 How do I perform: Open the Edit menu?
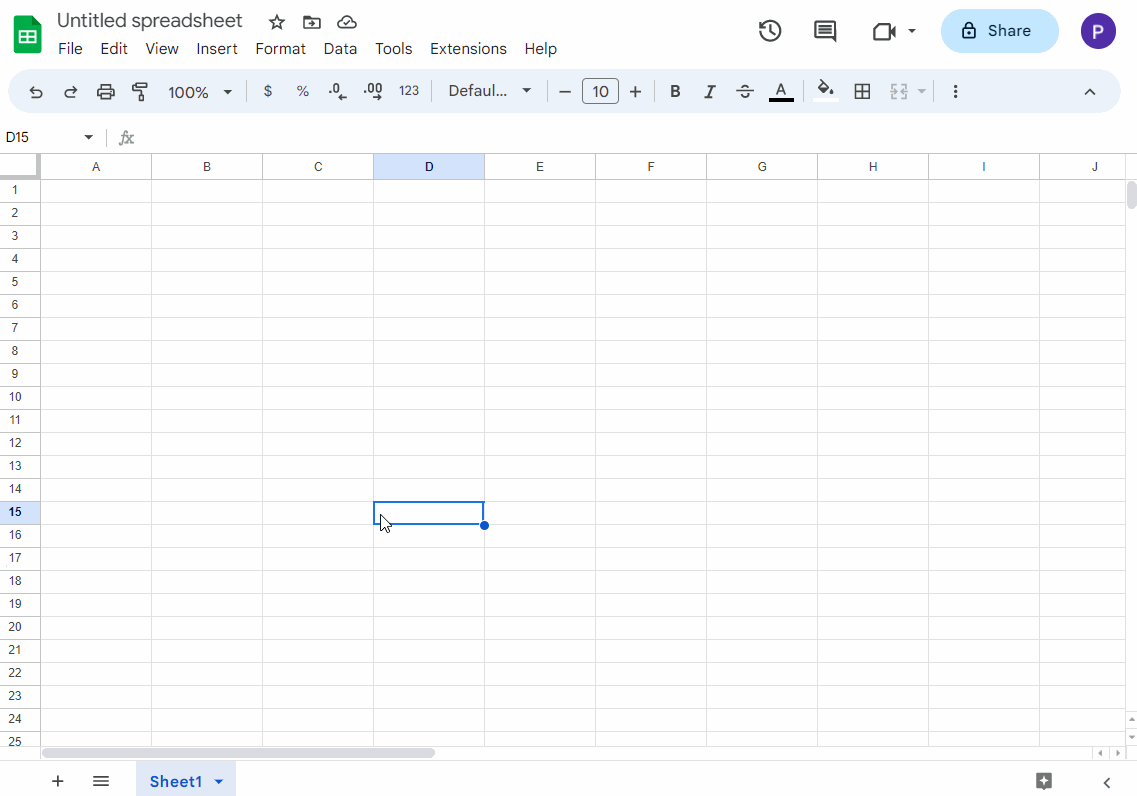[x=114, y=49]
